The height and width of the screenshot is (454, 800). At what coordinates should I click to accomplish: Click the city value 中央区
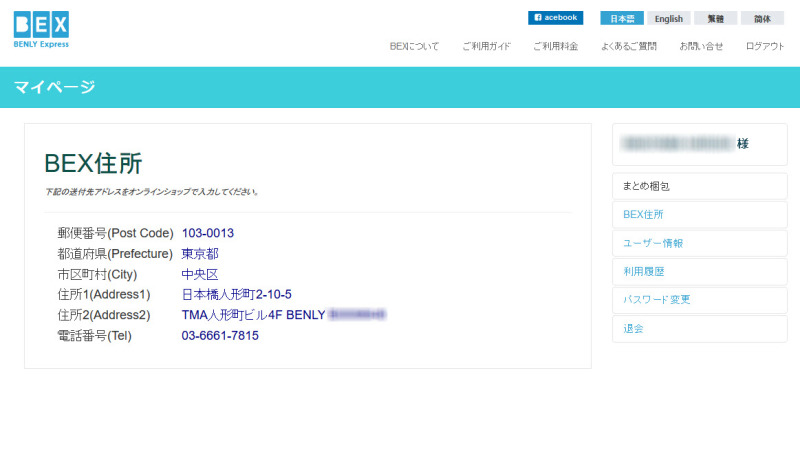[200, 274]
